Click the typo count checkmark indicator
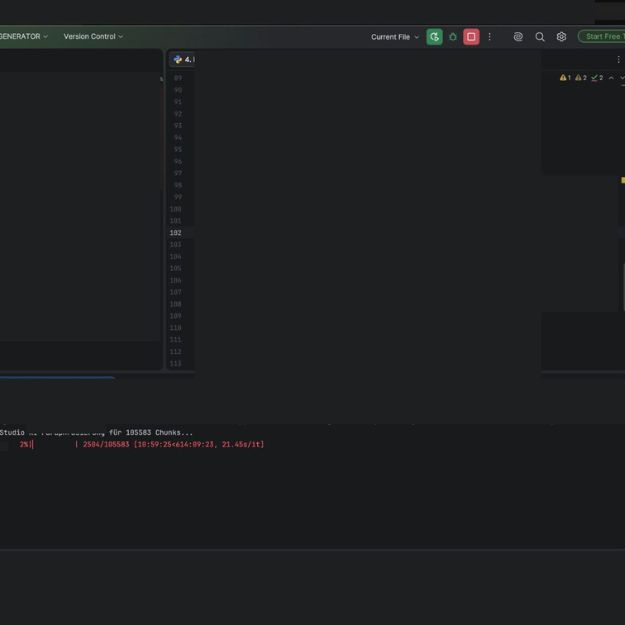This screenshot has width=625, height=625. (x=597, y=78)
